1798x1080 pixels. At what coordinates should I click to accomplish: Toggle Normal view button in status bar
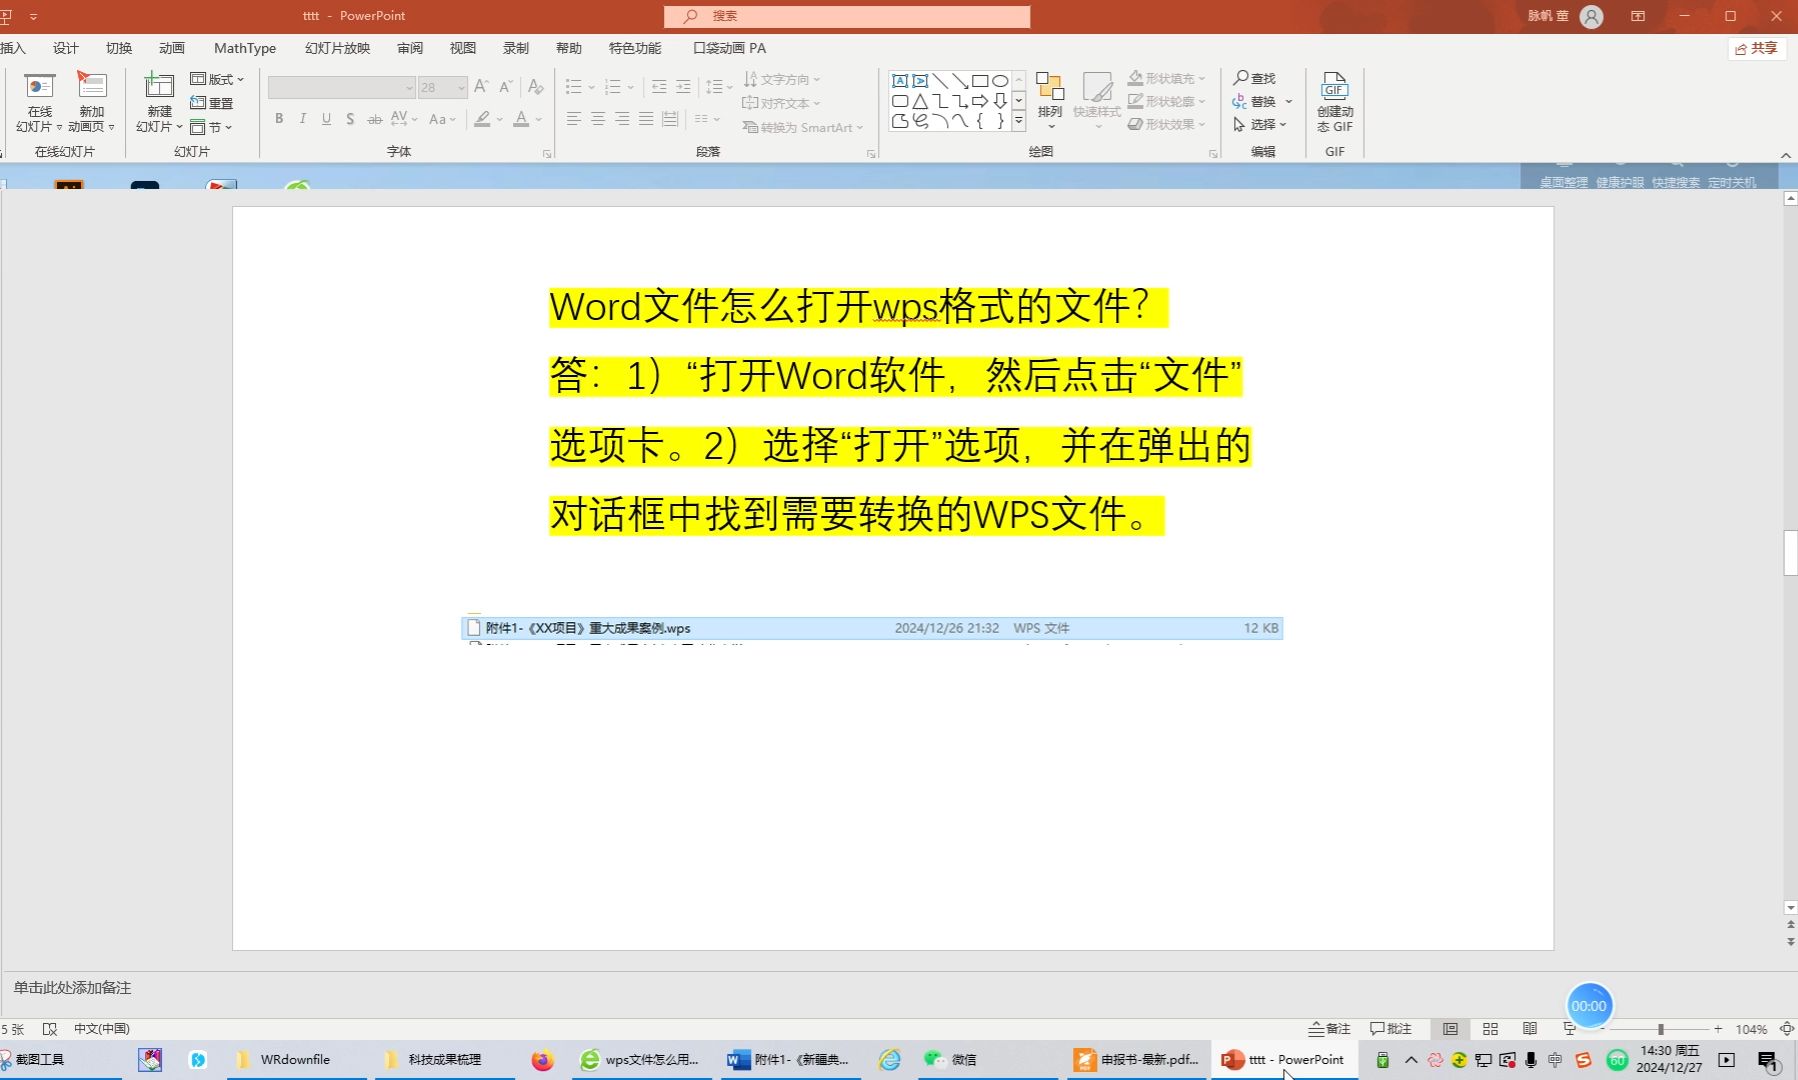pos(1450,1029)
